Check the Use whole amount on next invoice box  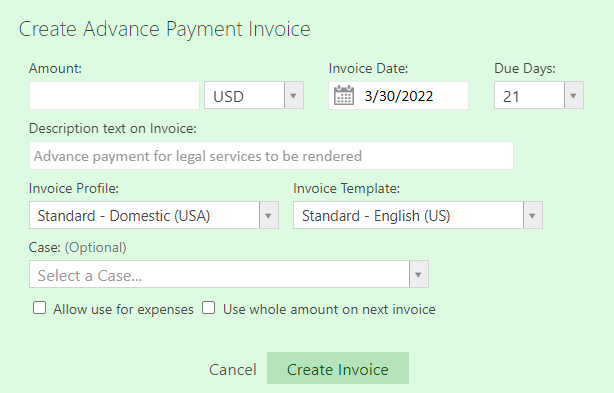(209, 308)
